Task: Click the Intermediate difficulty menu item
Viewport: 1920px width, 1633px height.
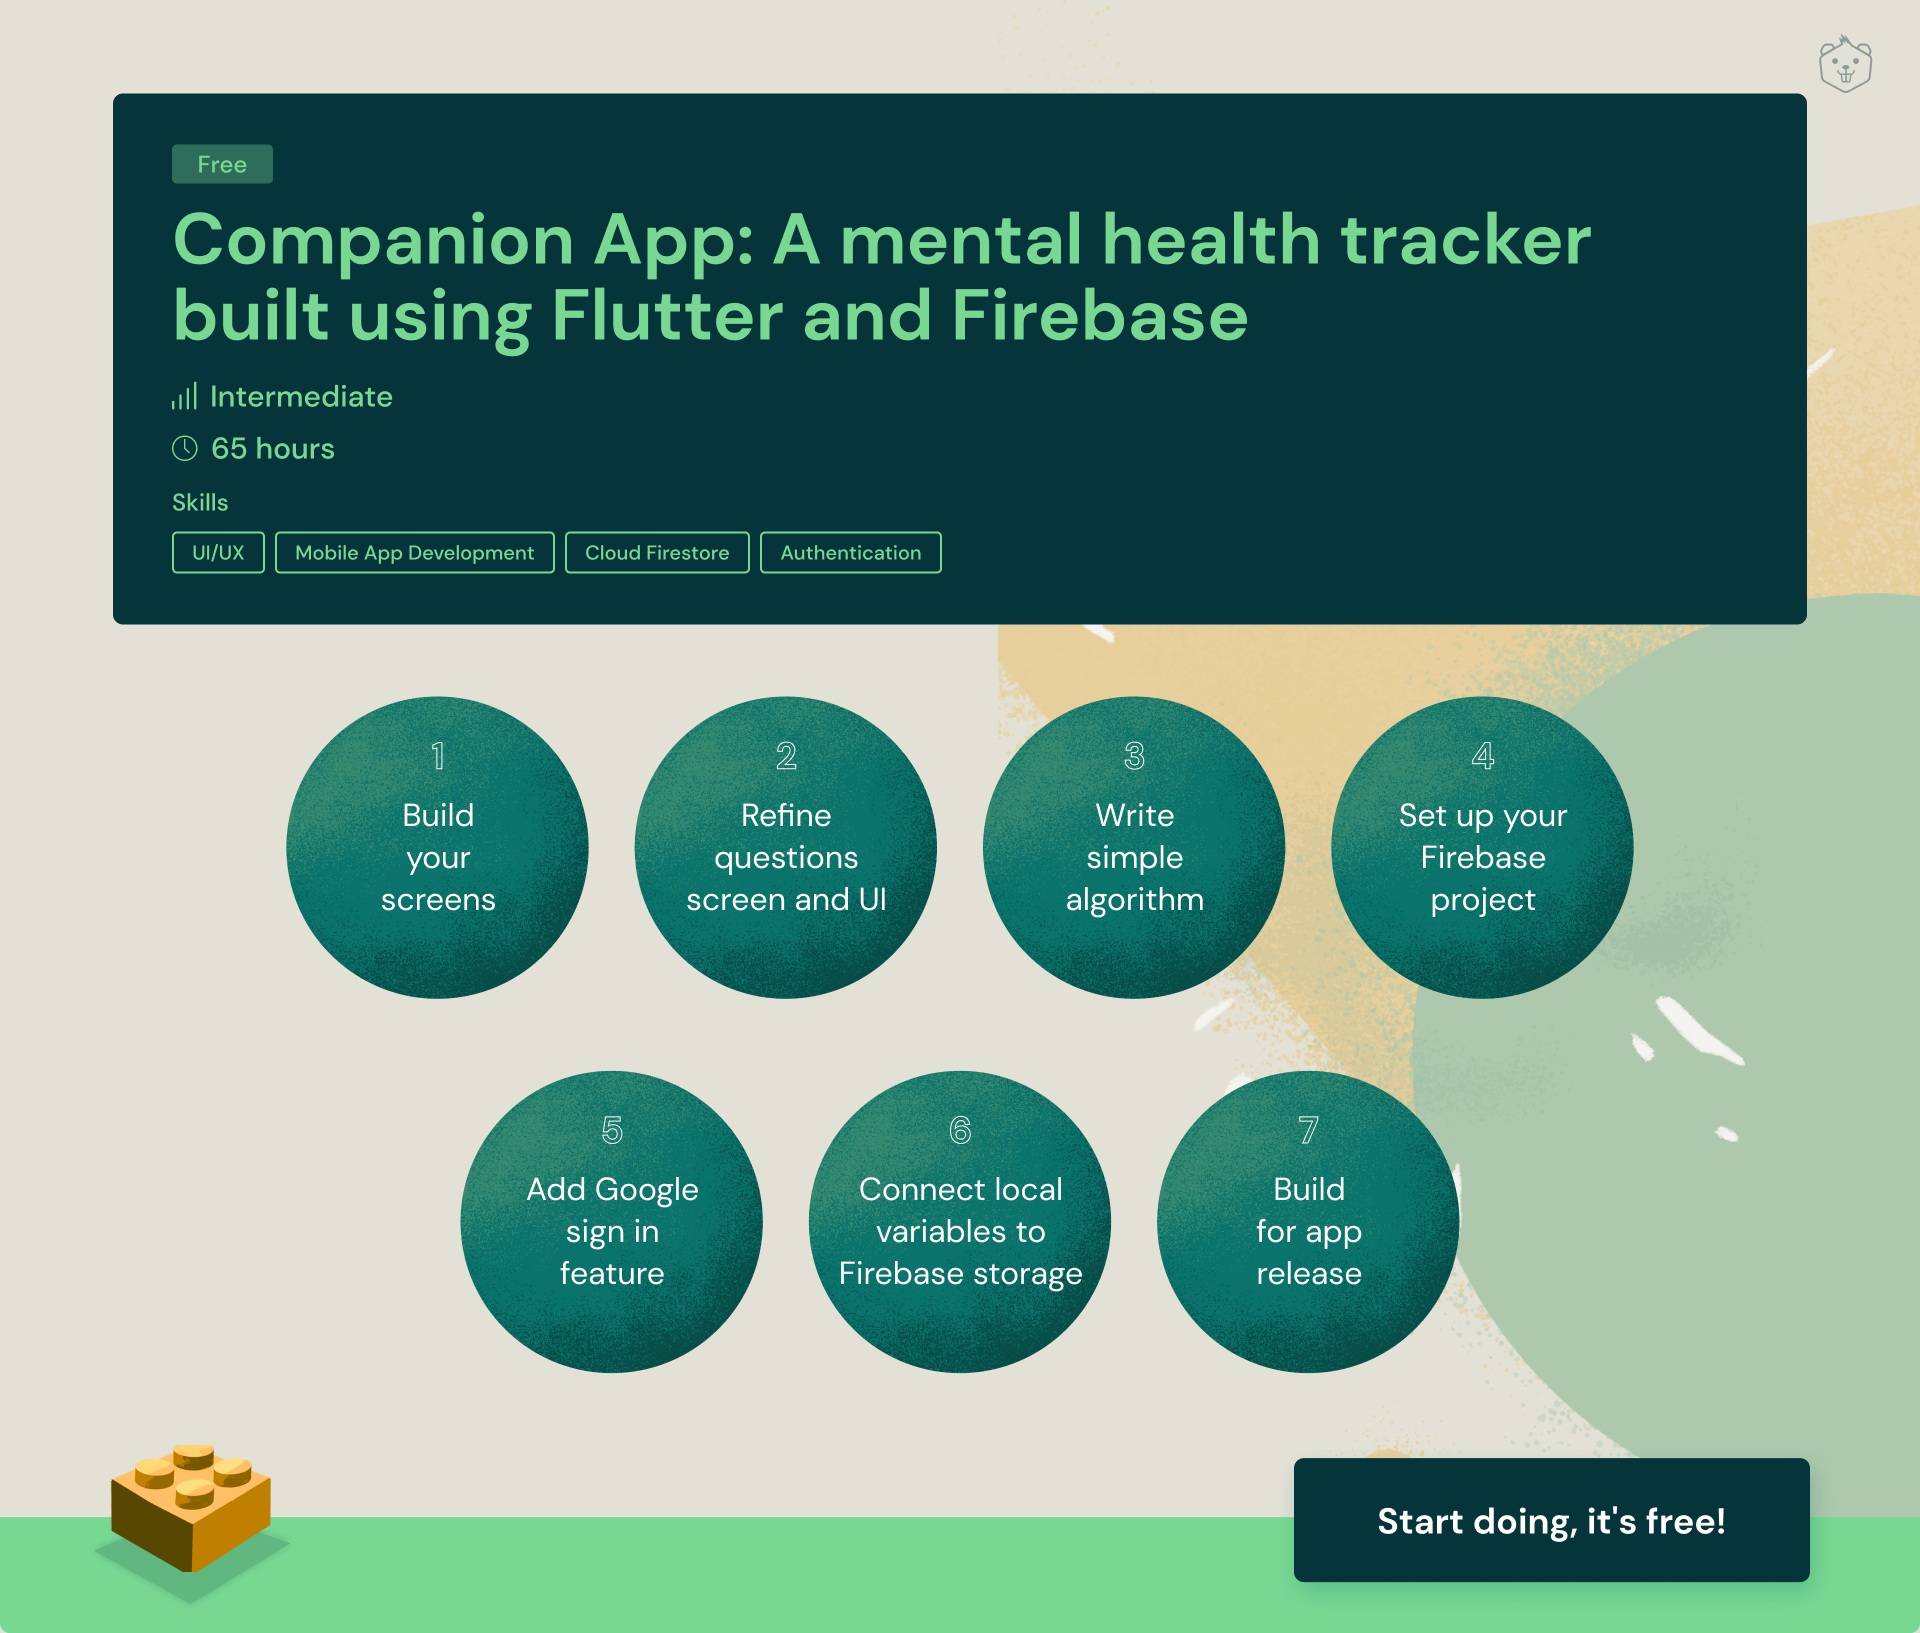Action: pos(301,395)
